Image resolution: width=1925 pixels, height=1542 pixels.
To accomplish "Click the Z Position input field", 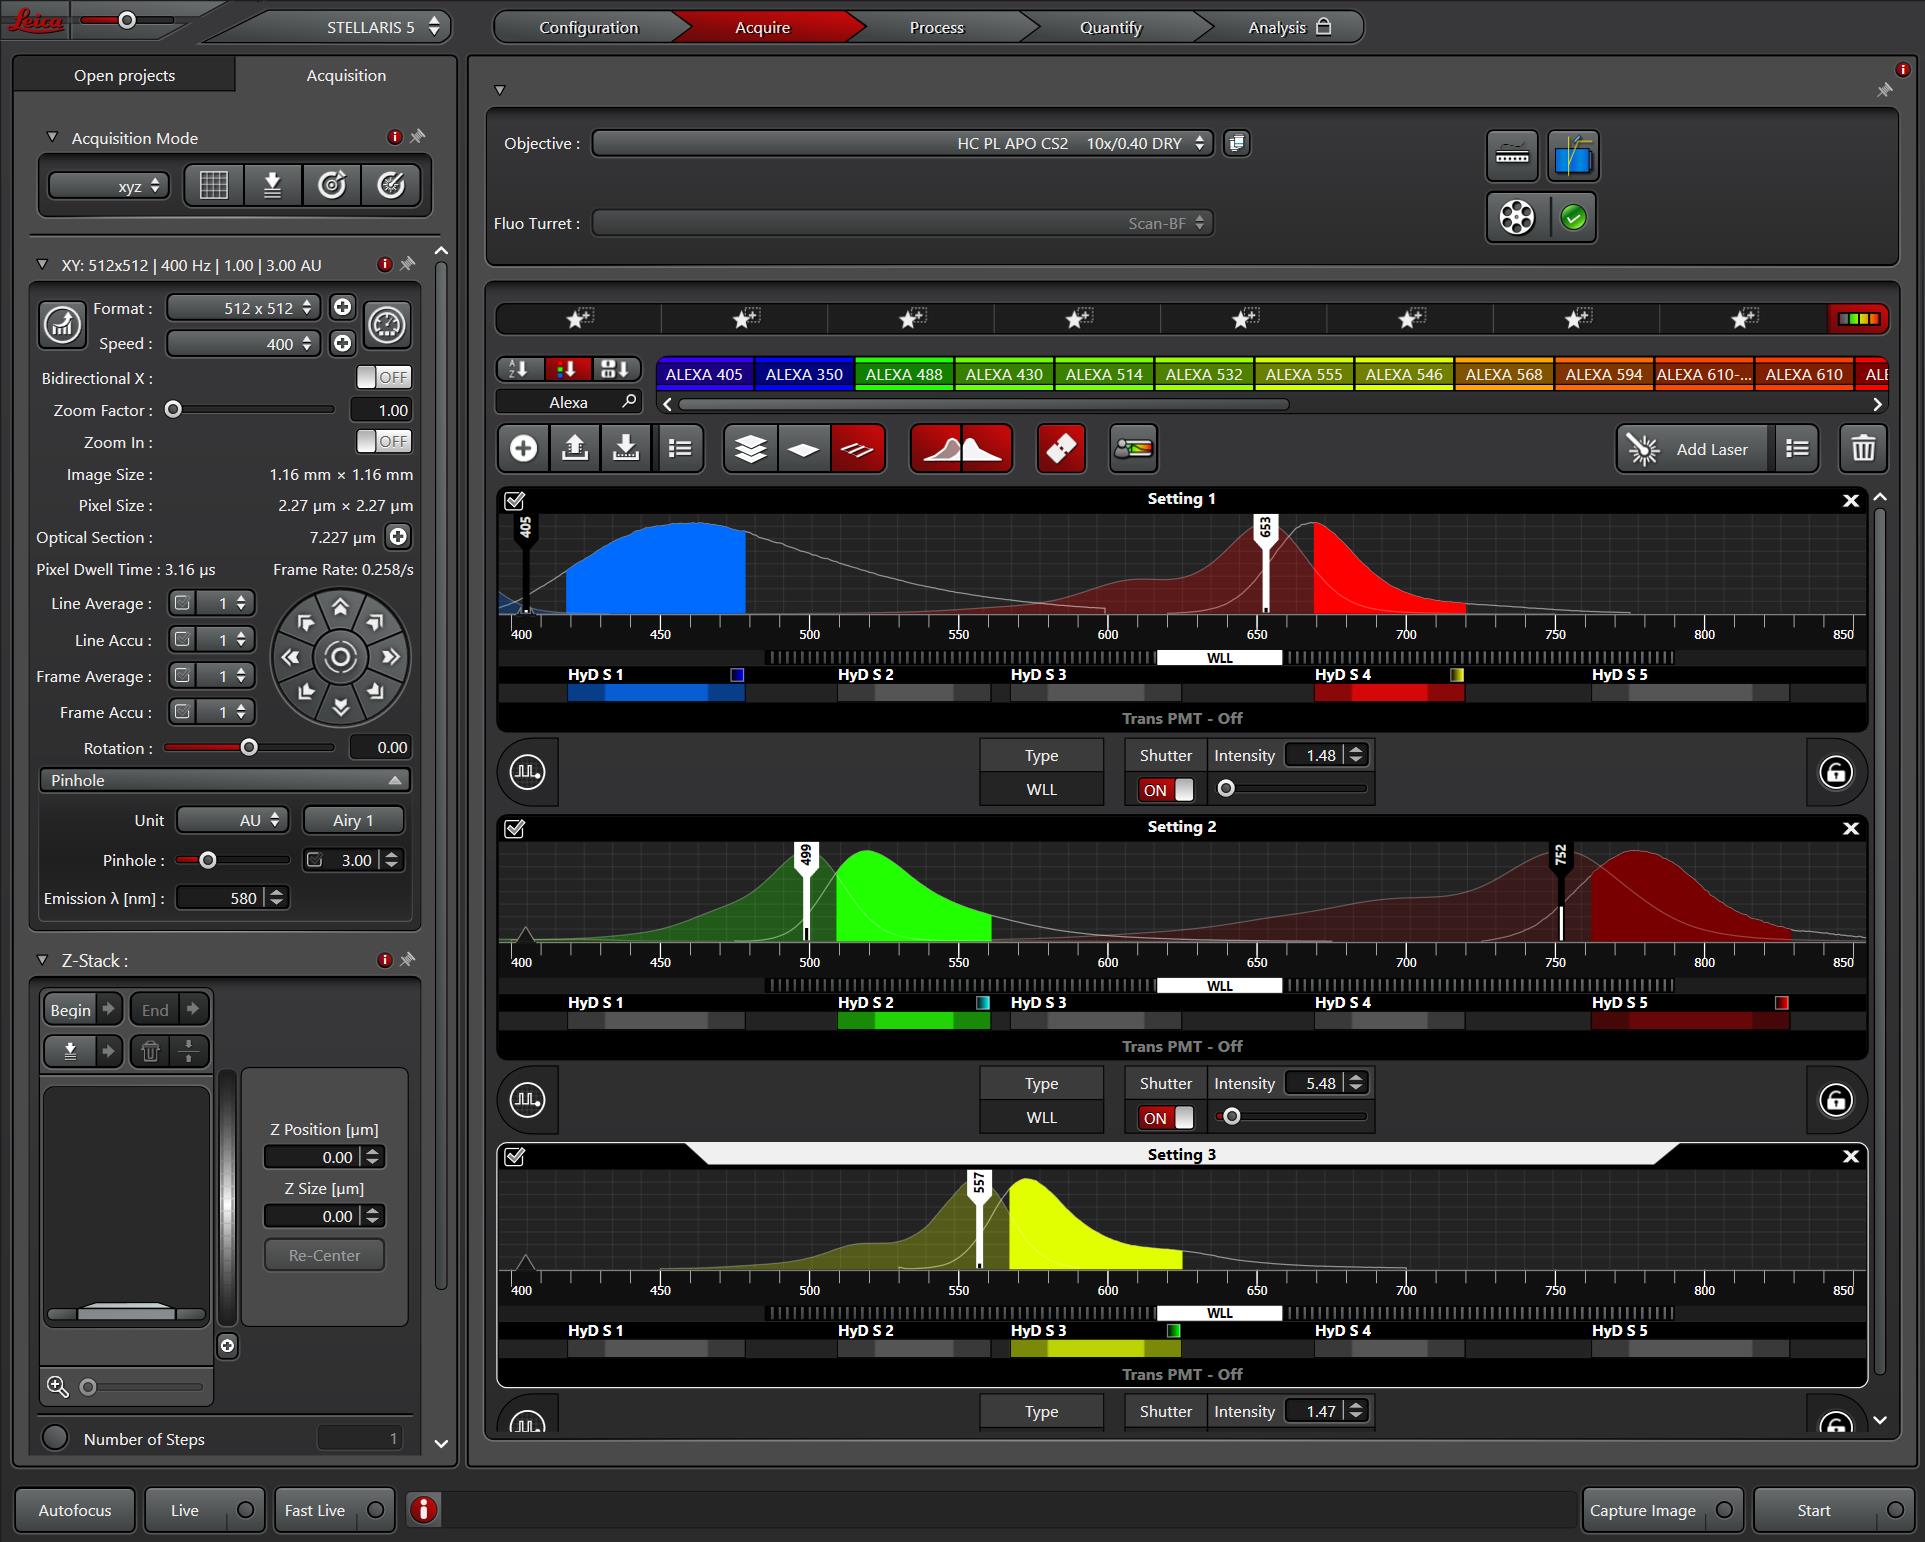I will tap(324, 1157).
